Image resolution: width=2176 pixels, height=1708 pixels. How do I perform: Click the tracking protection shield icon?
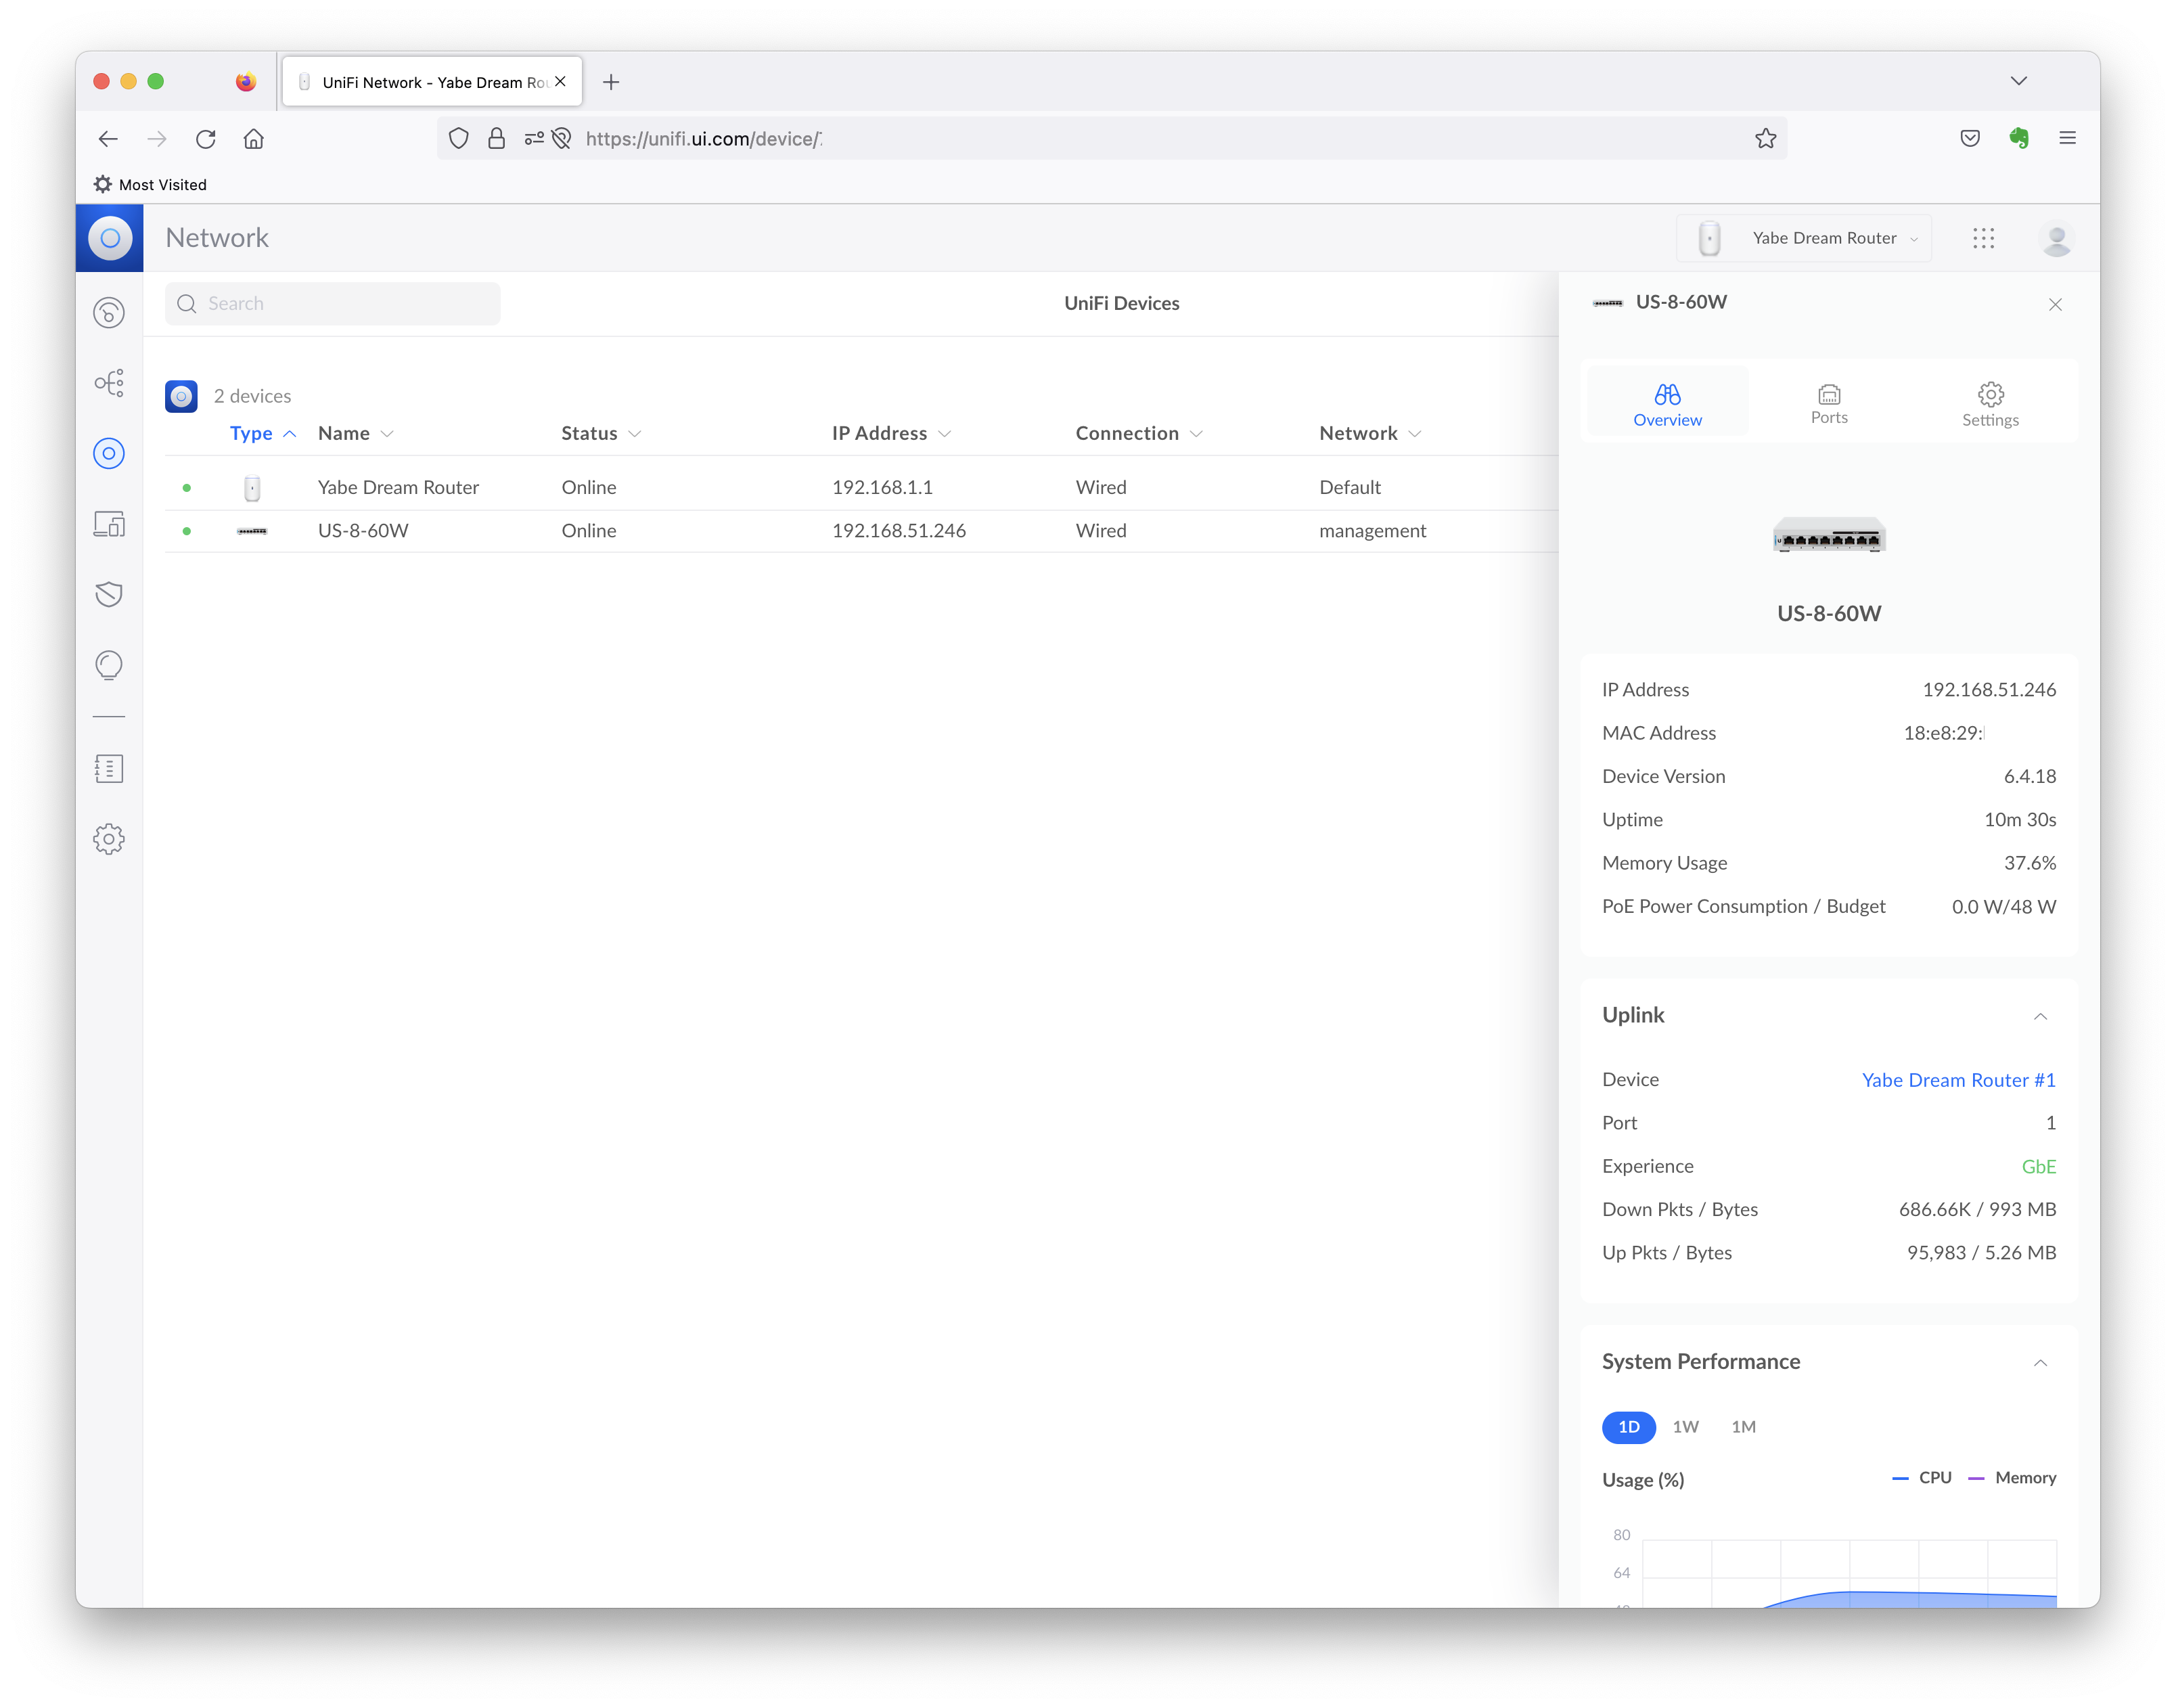458,139
